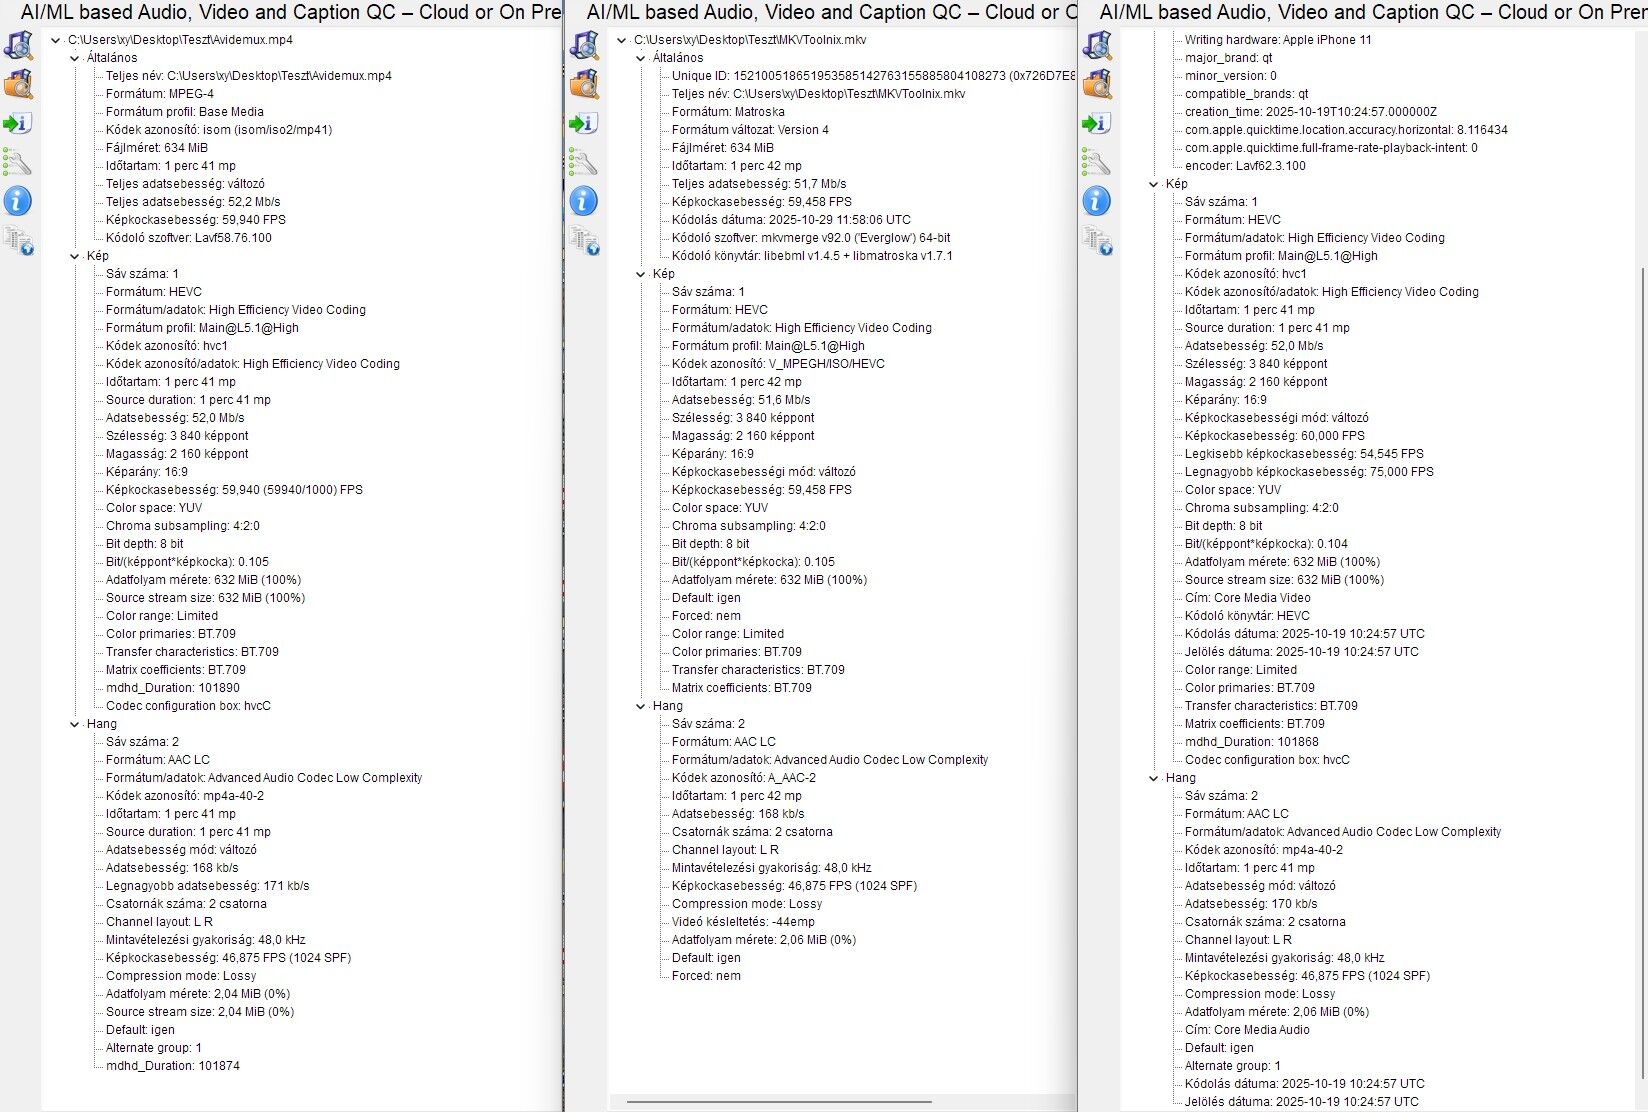Select 'Kódek azonosító: isom (isom/iso2/mp41)' row
Image resolution: width=1648 pixels, height=1112 pixels.
(x=219, y=130)
